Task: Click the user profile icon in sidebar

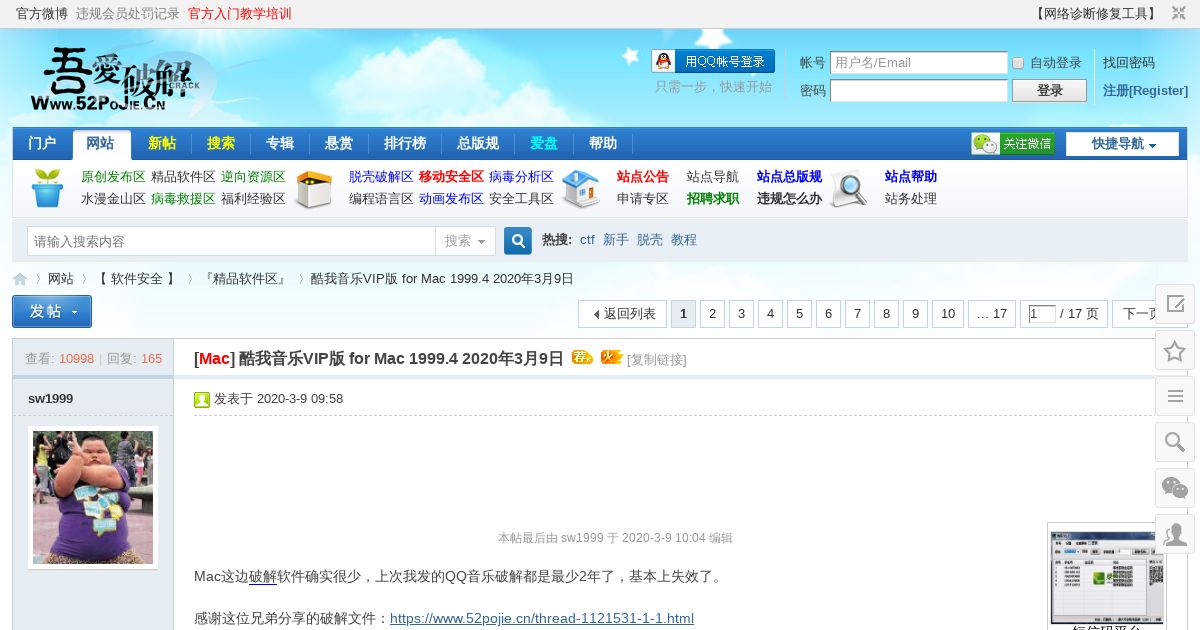Action: (x=1175, y=534)
